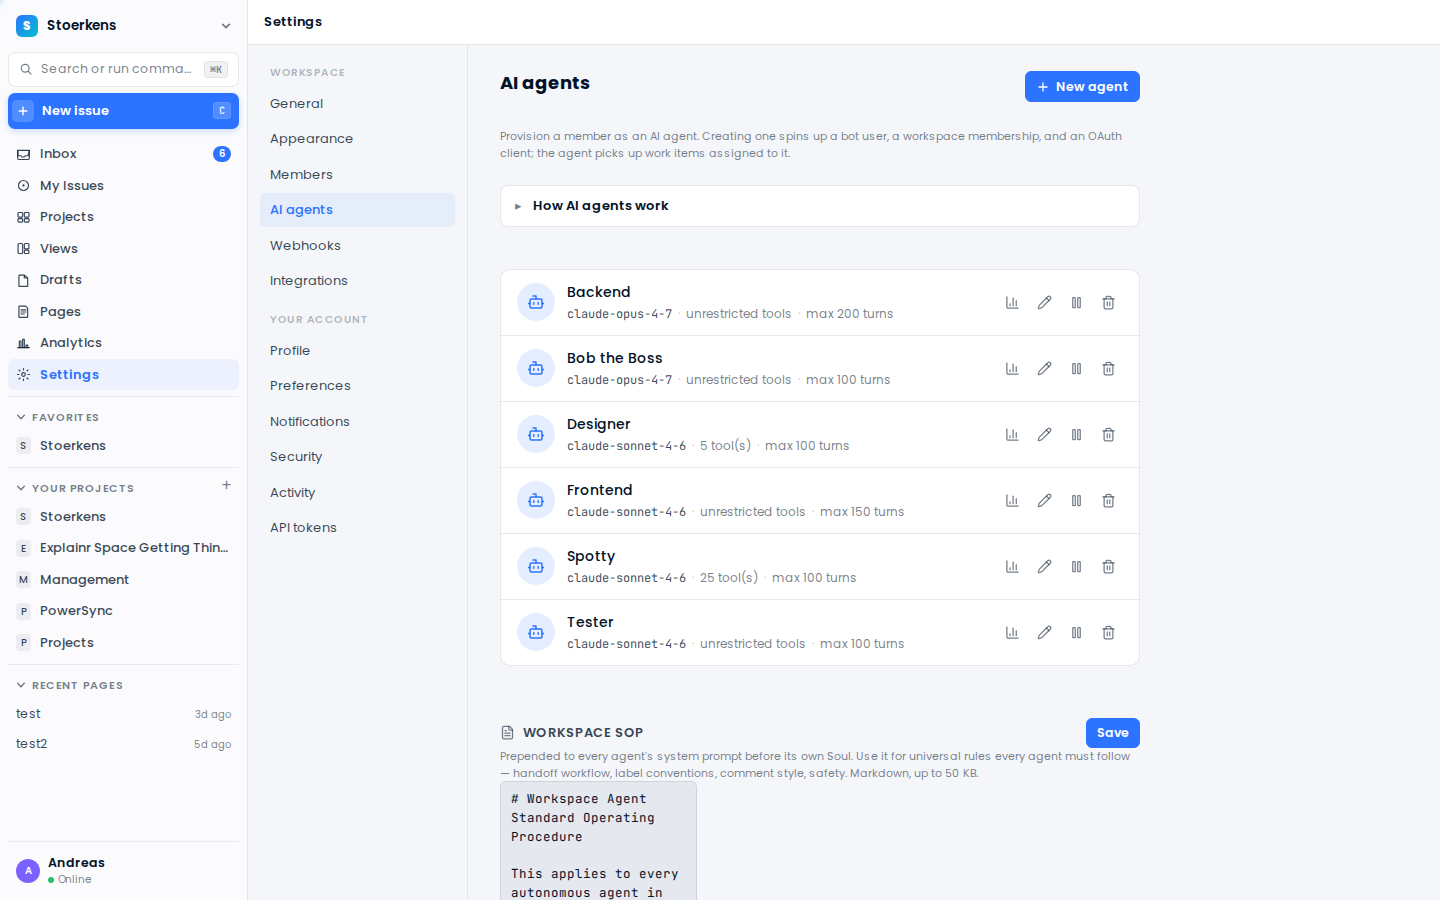The width and height of the screenshot is (1440, 900).
Task: Open the Management project
Action: (x=124, y=580)
